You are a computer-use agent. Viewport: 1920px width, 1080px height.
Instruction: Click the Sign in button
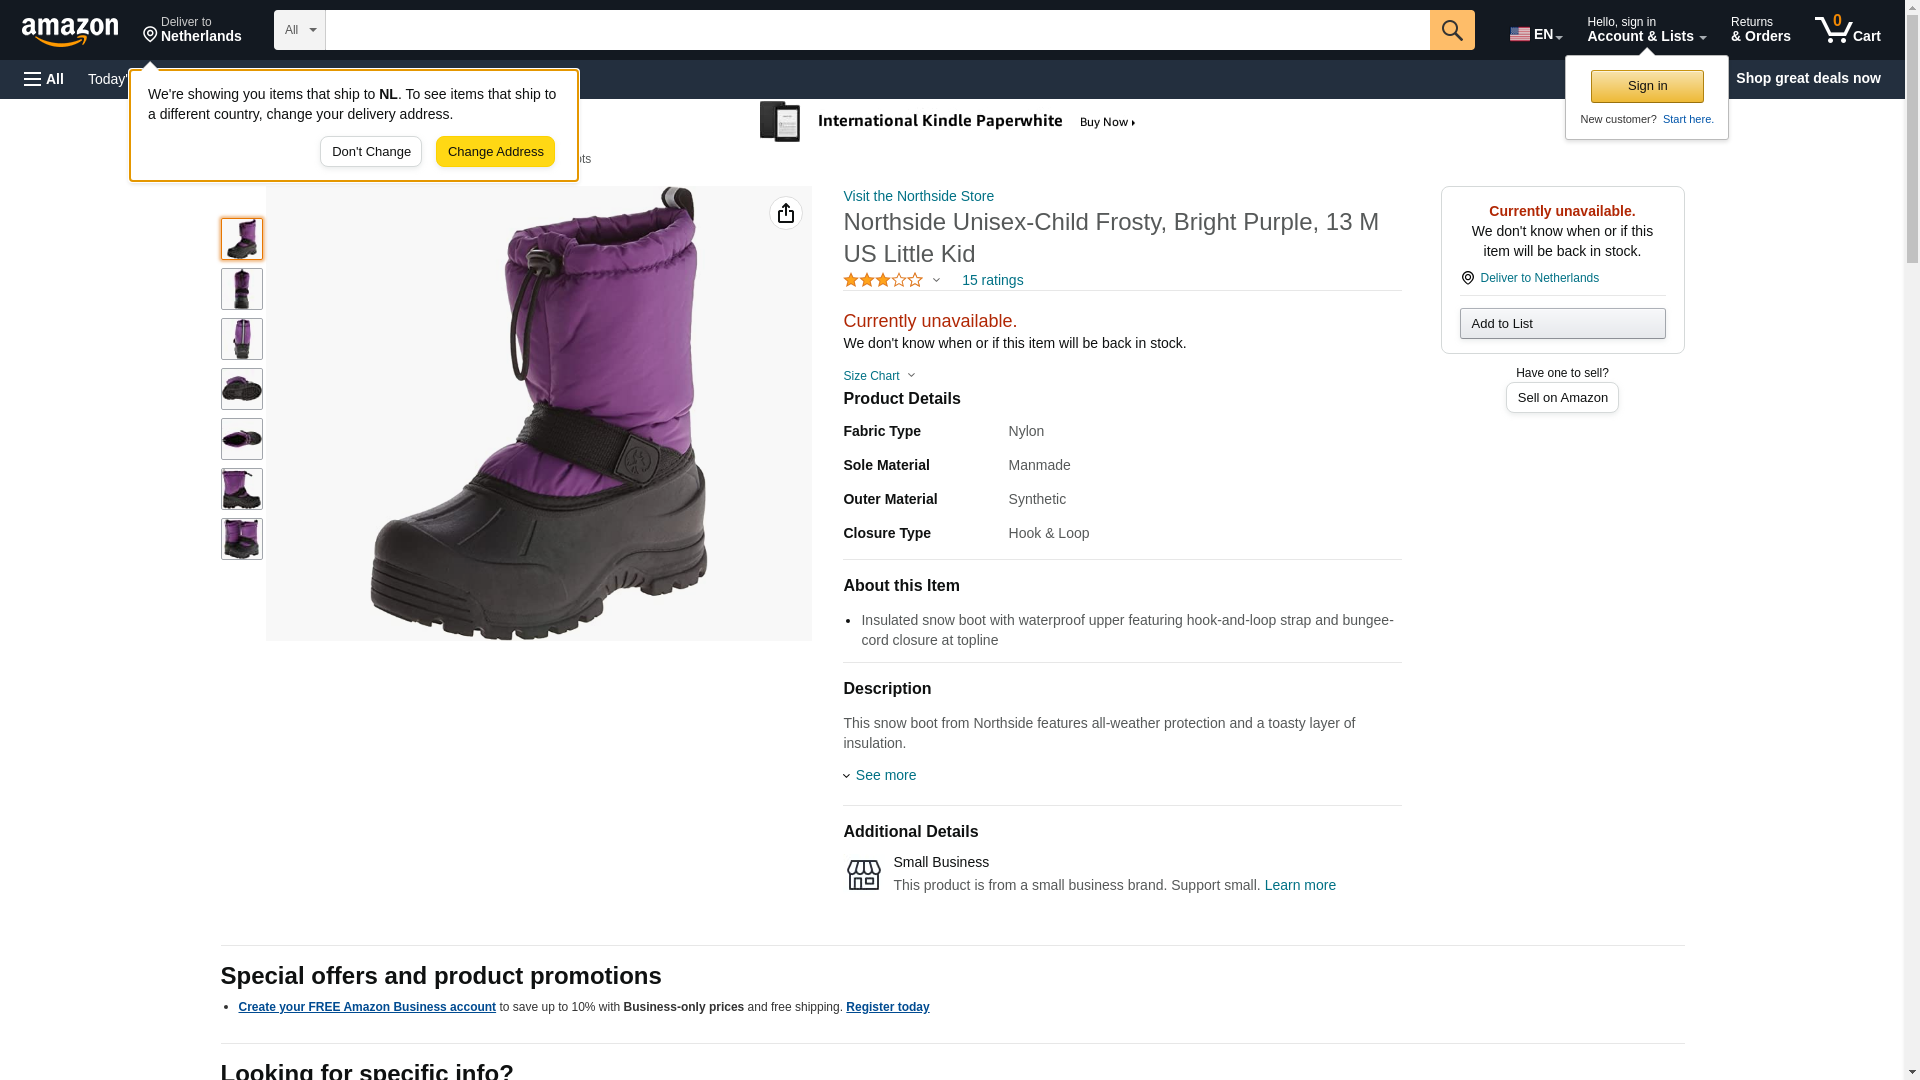[x=1646, y=86]
